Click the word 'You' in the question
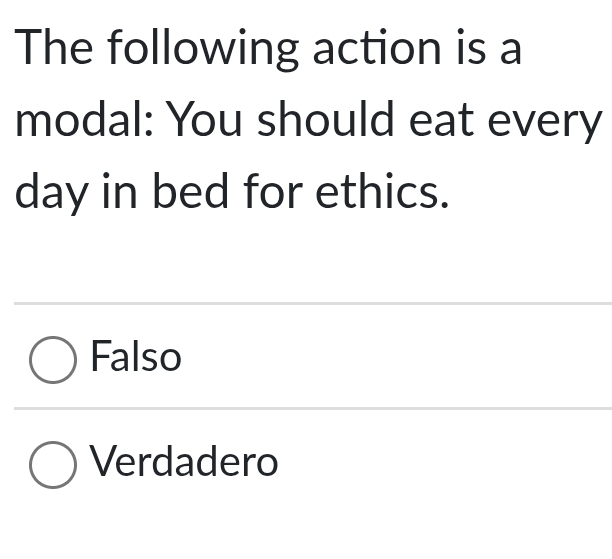Image resolution: width=612 pixels, height=559 pixels. [205, 121]
